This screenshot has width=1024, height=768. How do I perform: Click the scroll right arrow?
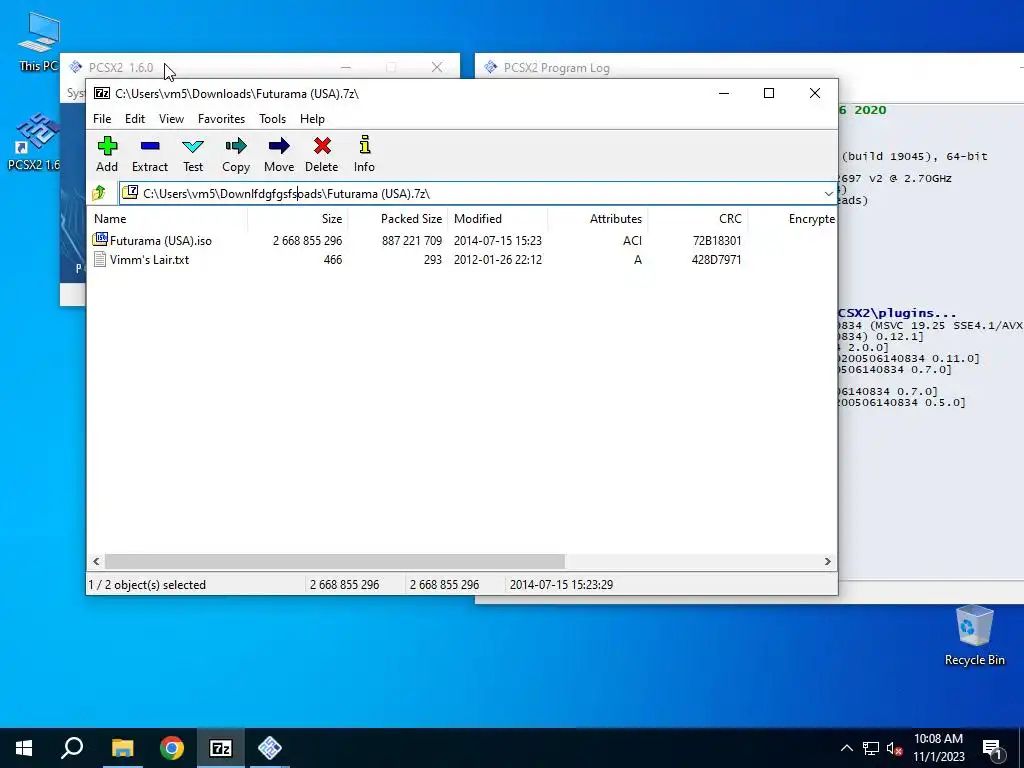pyautogui.click(x=827, y=561)
